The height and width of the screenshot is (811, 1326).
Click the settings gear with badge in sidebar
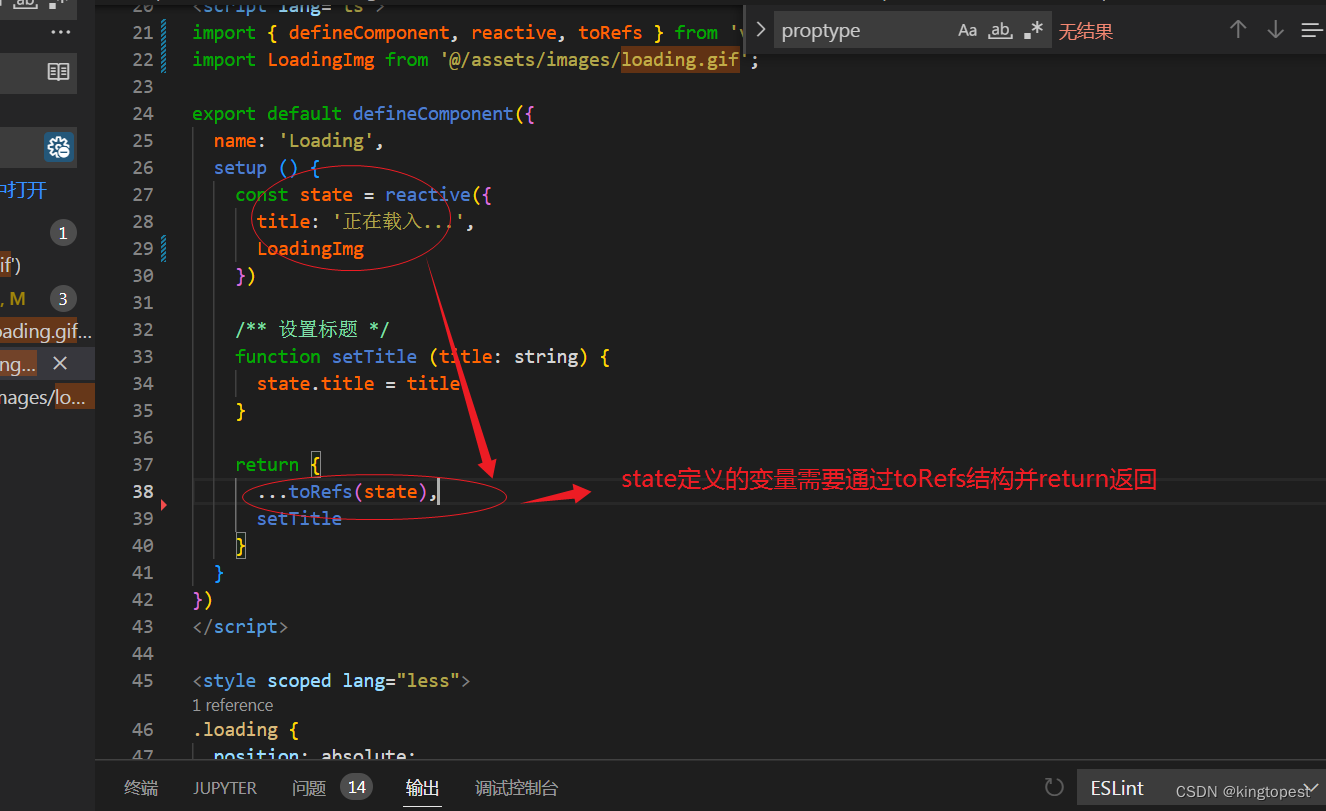[x=58, y=147]
